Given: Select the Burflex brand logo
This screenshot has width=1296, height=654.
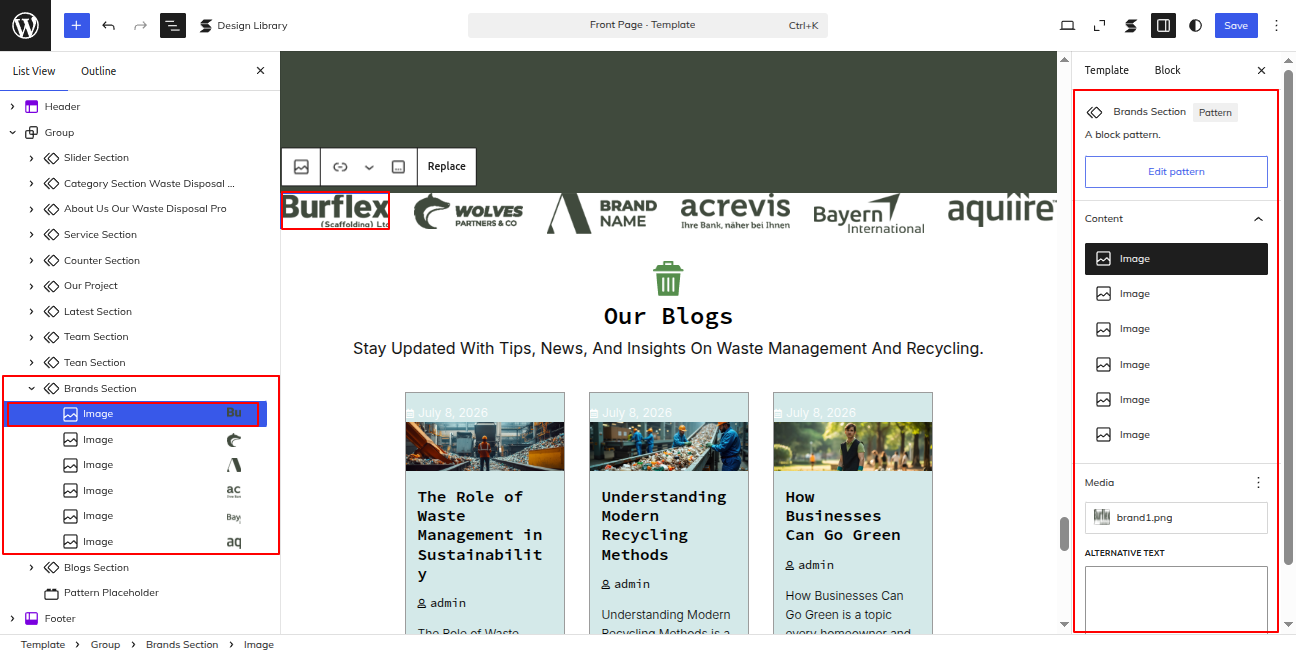Looking at the screenshot, I should pyautogui.click(x=335, y=211).
